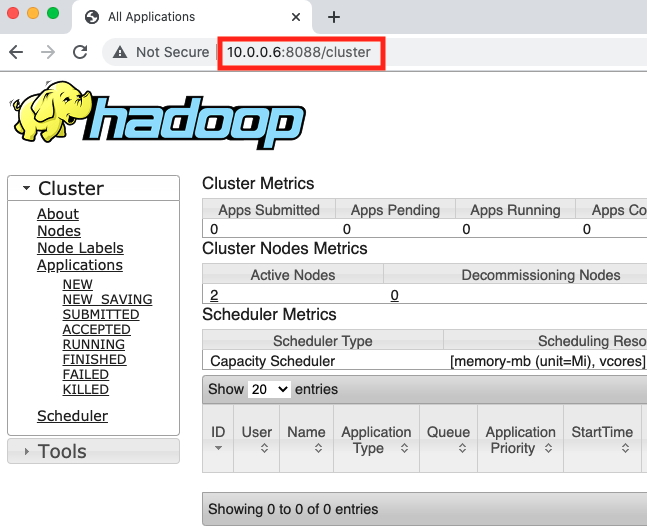Viewport: 647px width, 532px height.
Task: Collapse the Cluster section arrow
Action: (x=26, y=188)
